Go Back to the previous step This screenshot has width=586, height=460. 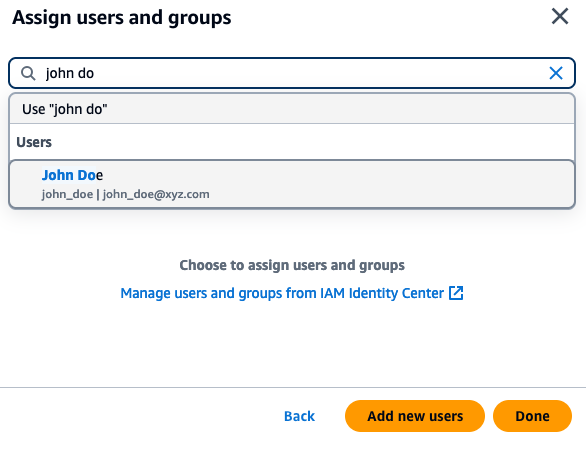(x=299, y=416)
